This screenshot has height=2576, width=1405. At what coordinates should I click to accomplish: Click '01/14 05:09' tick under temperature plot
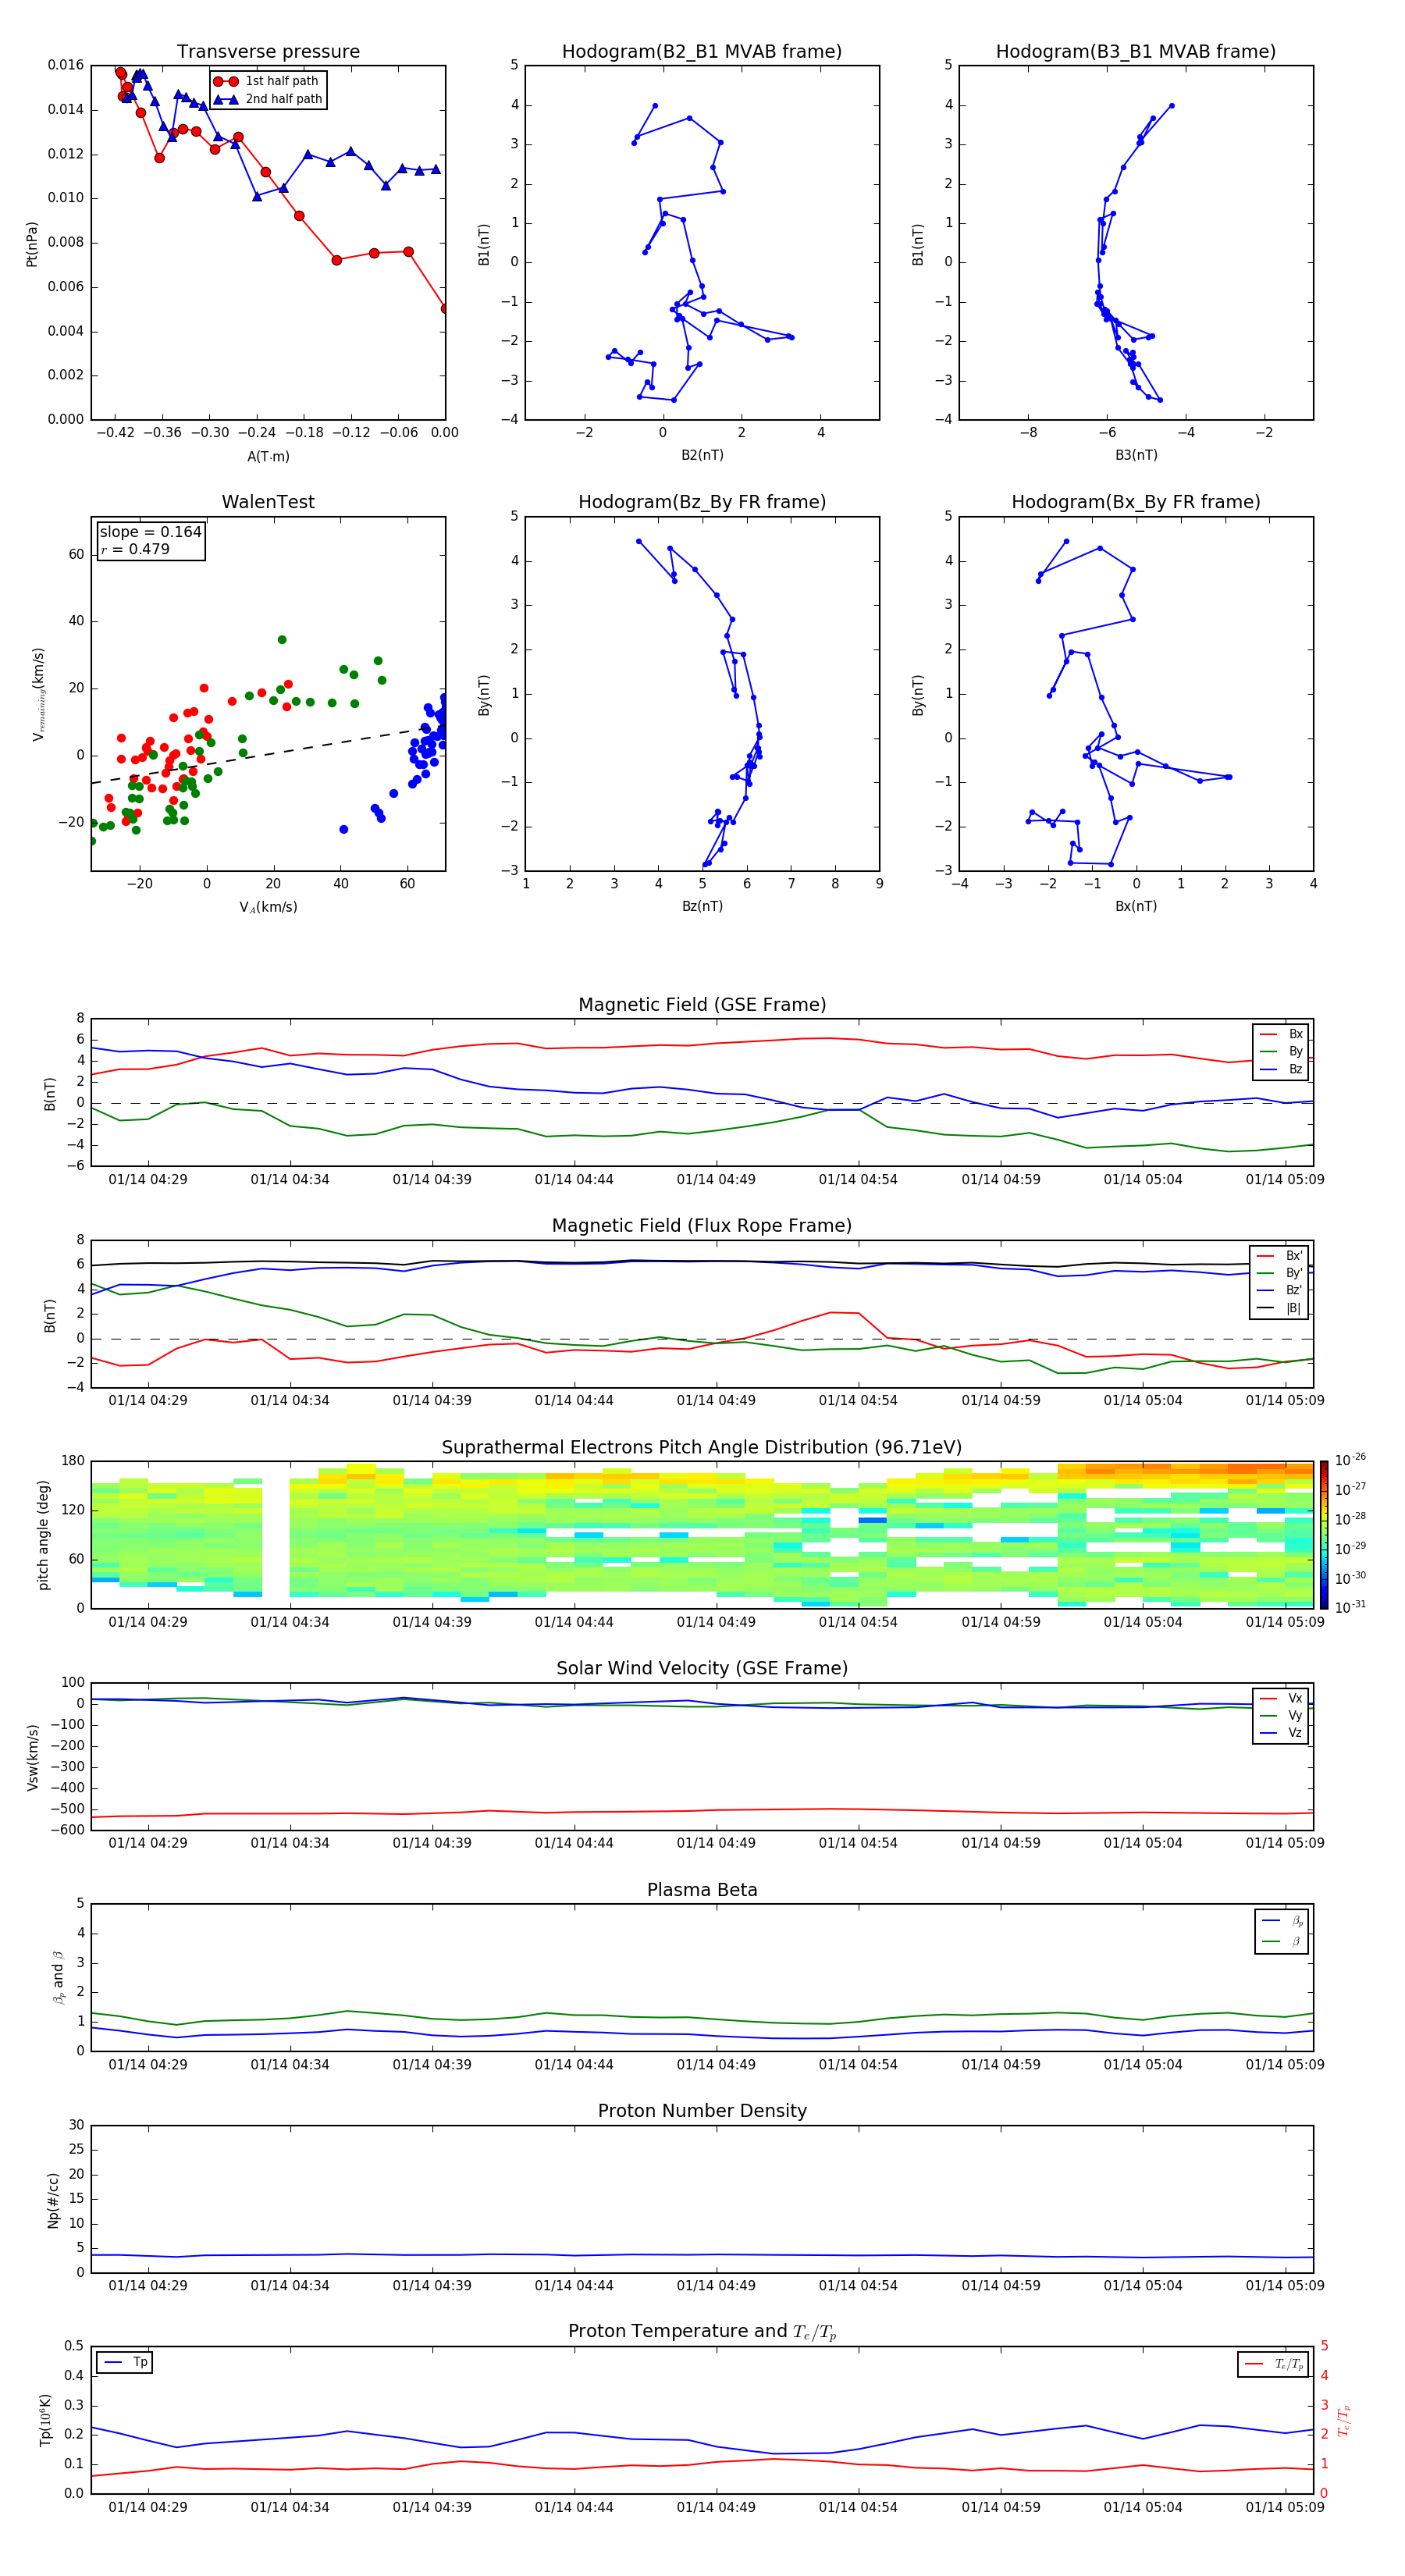[x=1285, y=2507]
